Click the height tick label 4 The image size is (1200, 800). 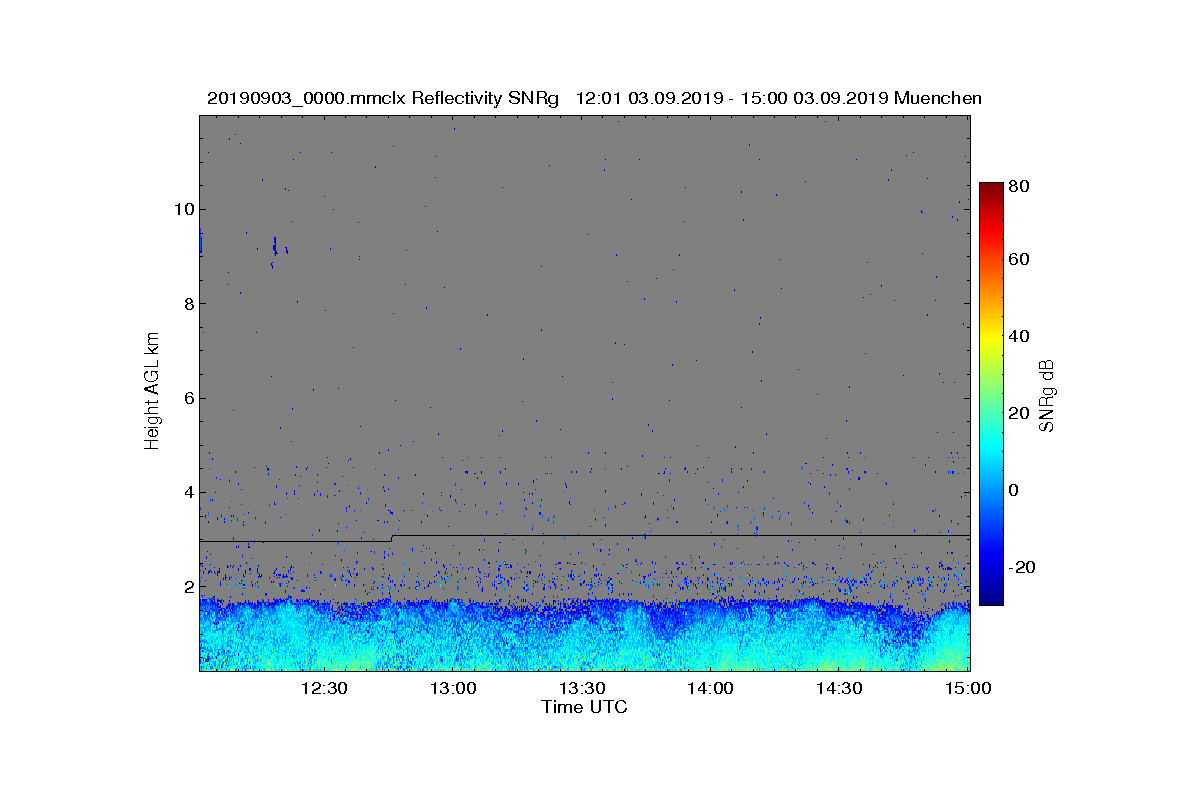(x=188, y=492)
